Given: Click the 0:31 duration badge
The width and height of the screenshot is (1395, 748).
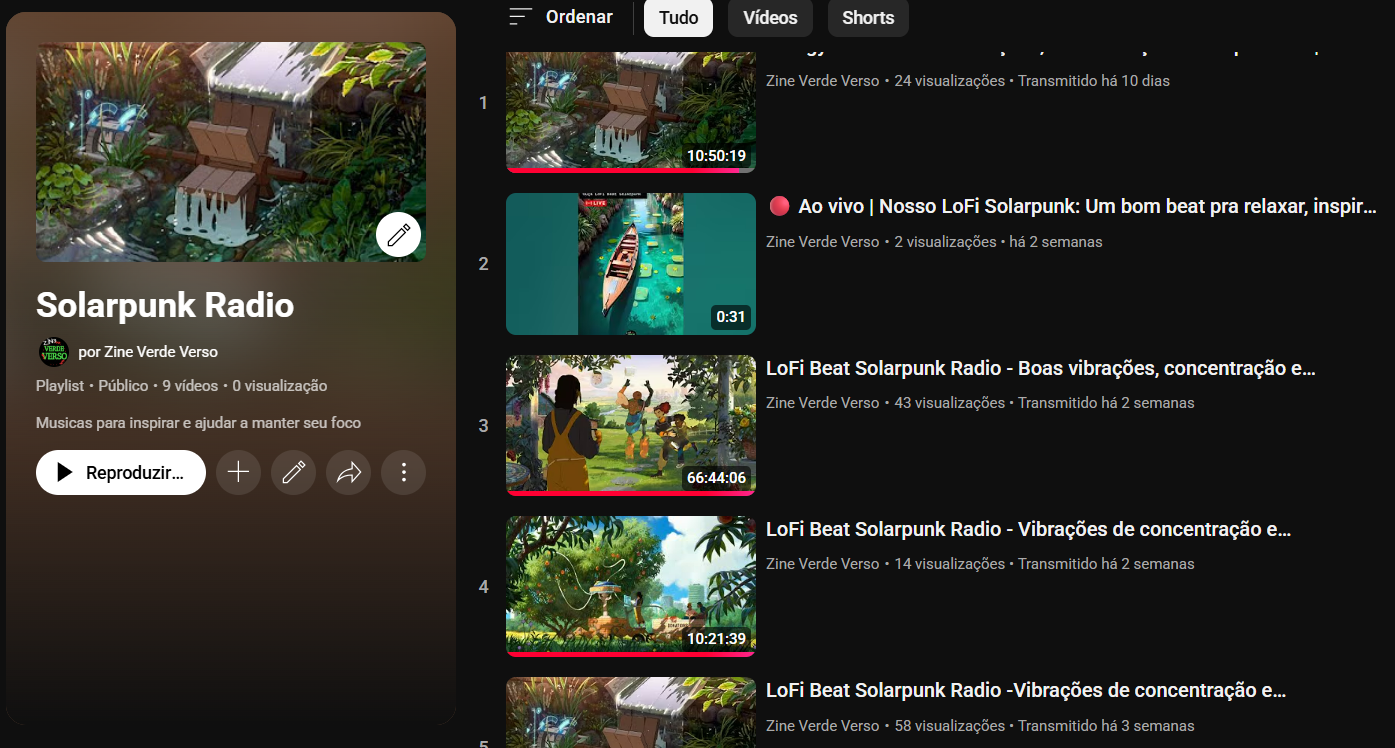Looking at the screenshot, I should tap(731, 317).
